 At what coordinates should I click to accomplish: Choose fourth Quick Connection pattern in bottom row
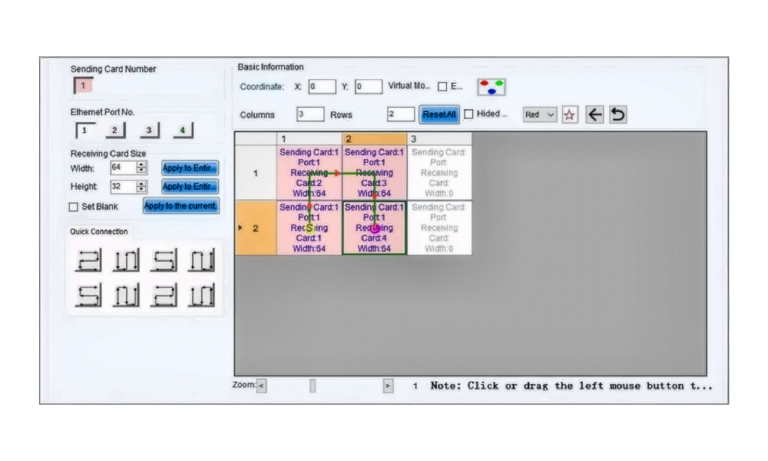(x=201, y=295)
